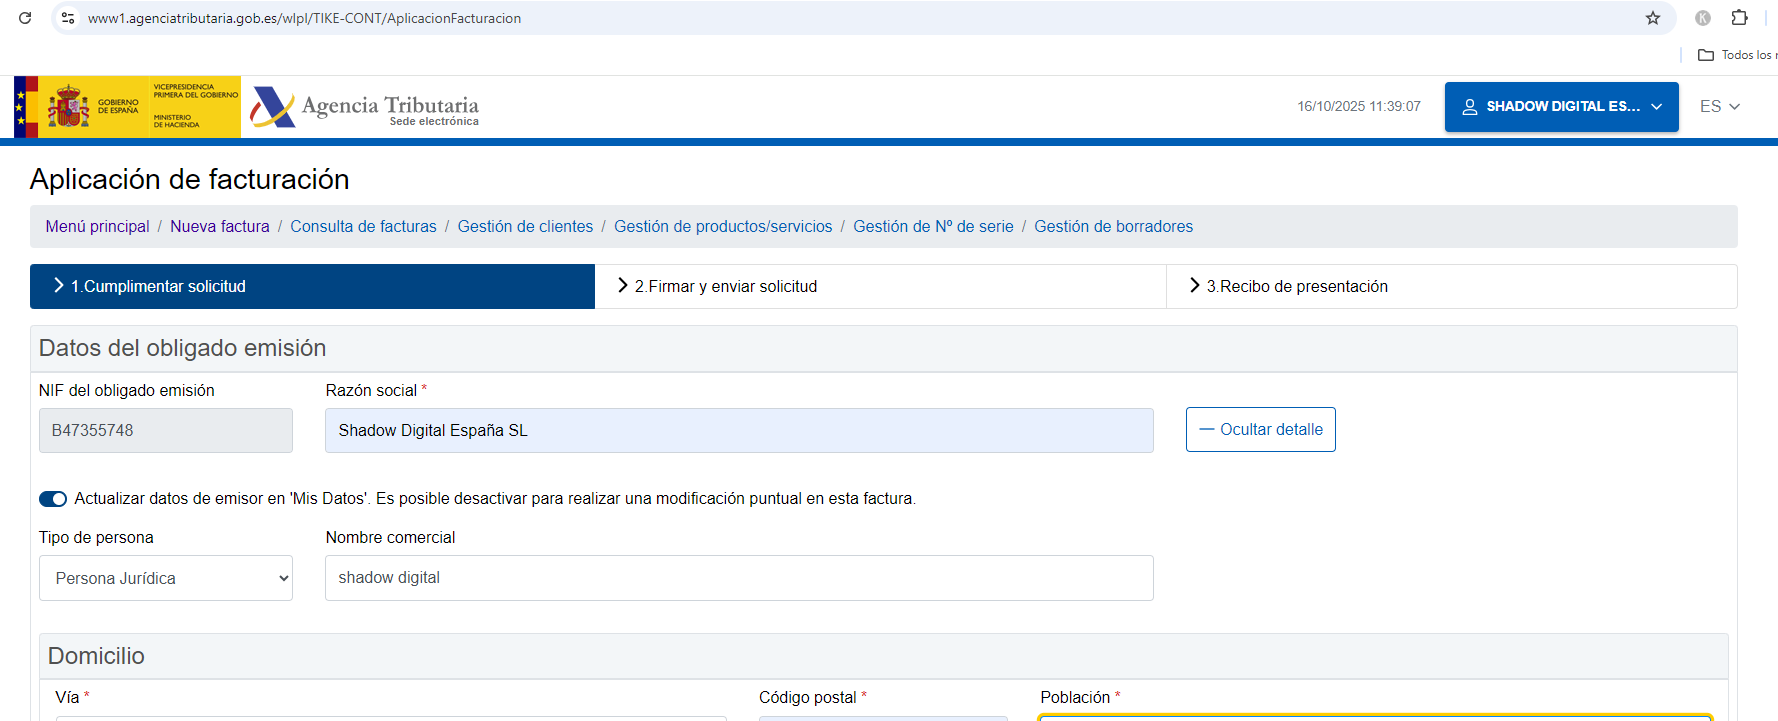Click the browser reload page icon
Image resolution: width=1778 pixels, height=721 pixels.
point(25,18)
